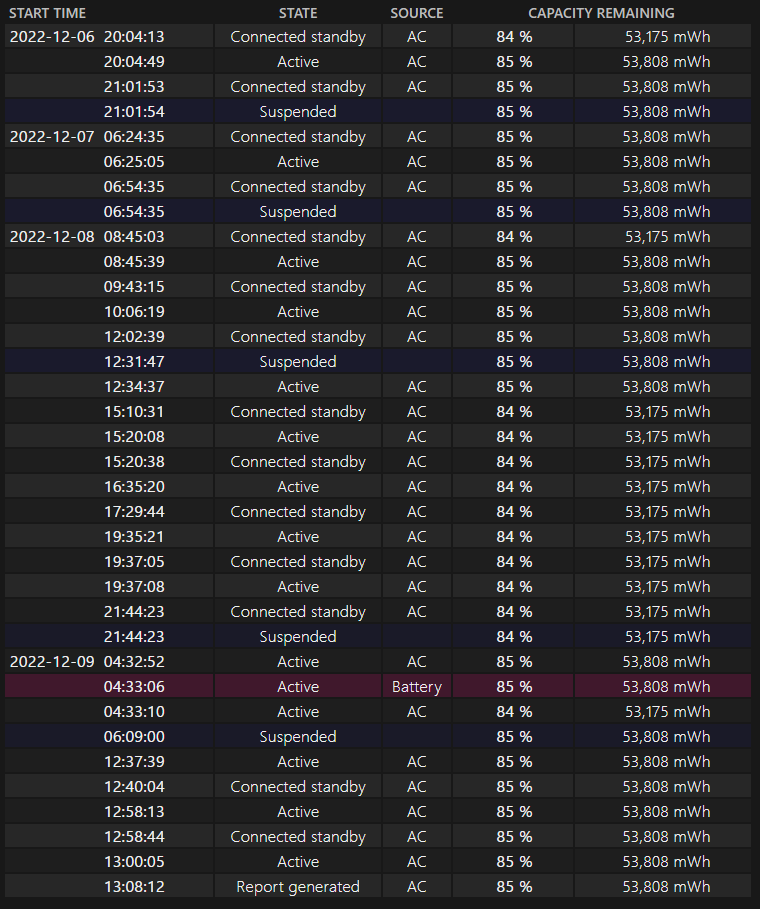Click the 20:04:13 start time
The image size is (760, 909).
(134, 37)
